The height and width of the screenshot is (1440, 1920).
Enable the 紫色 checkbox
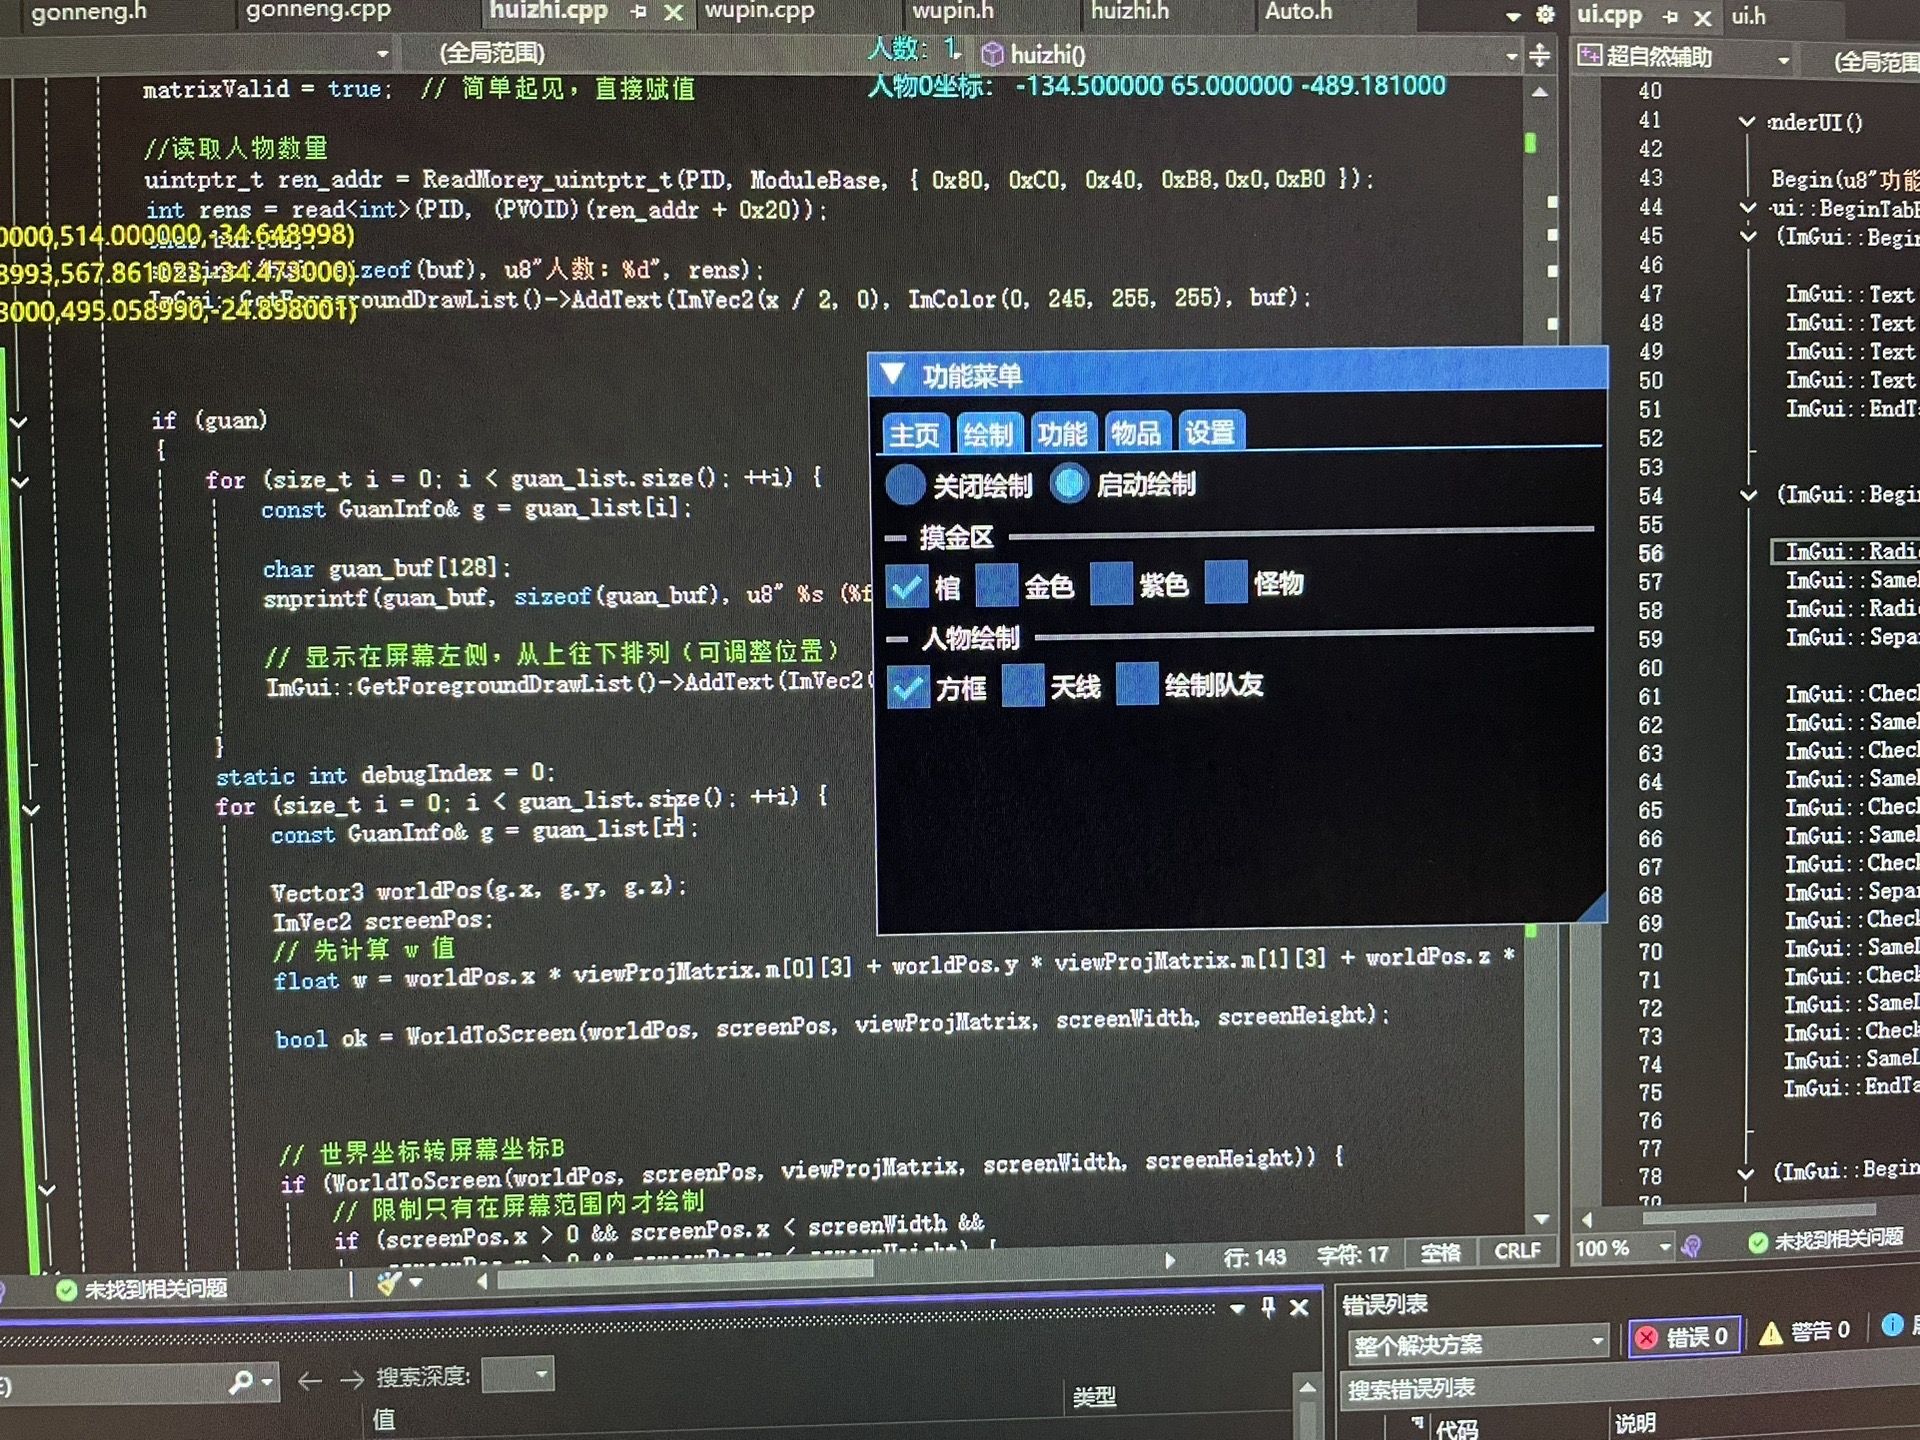(1111, 584)
